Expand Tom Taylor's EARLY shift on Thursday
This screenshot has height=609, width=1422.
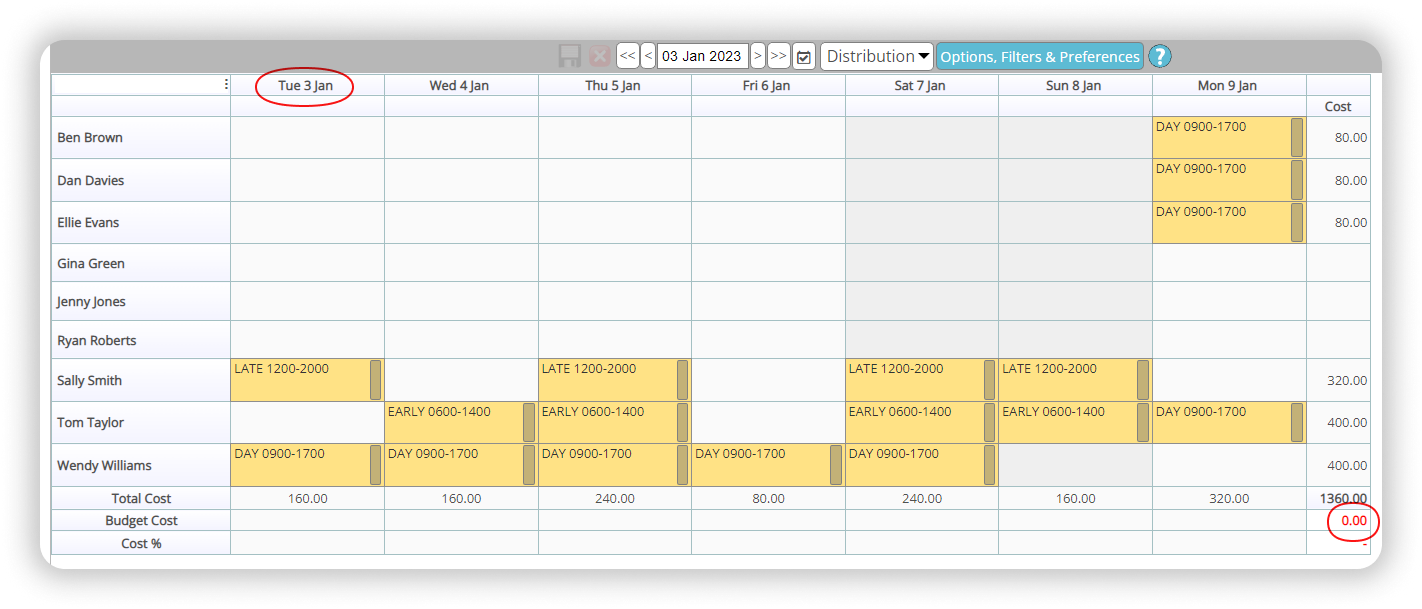pos(683,422)
